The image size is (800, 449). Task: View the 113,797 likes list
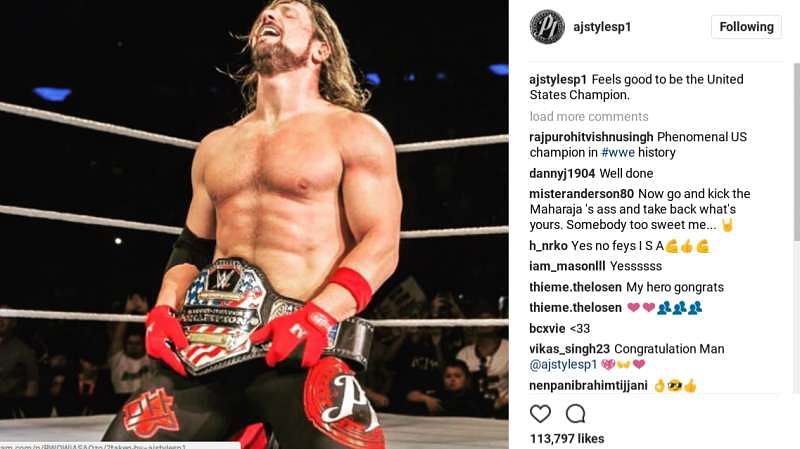coord(567,439)
